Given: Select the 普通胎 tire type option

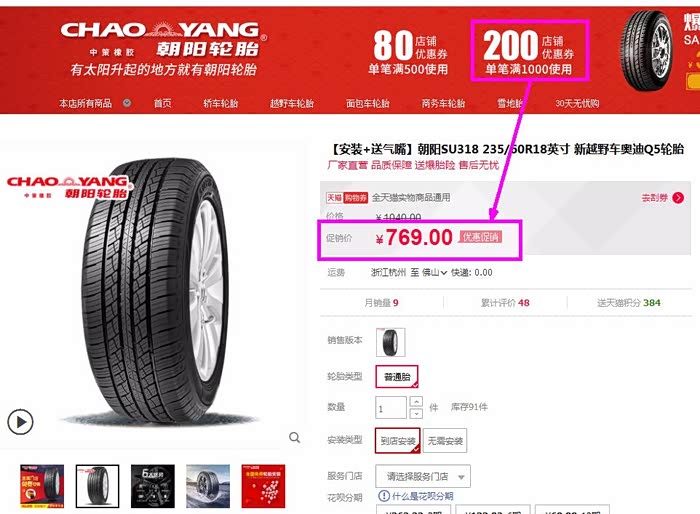Looking at the screenshot, I should 397,376.
